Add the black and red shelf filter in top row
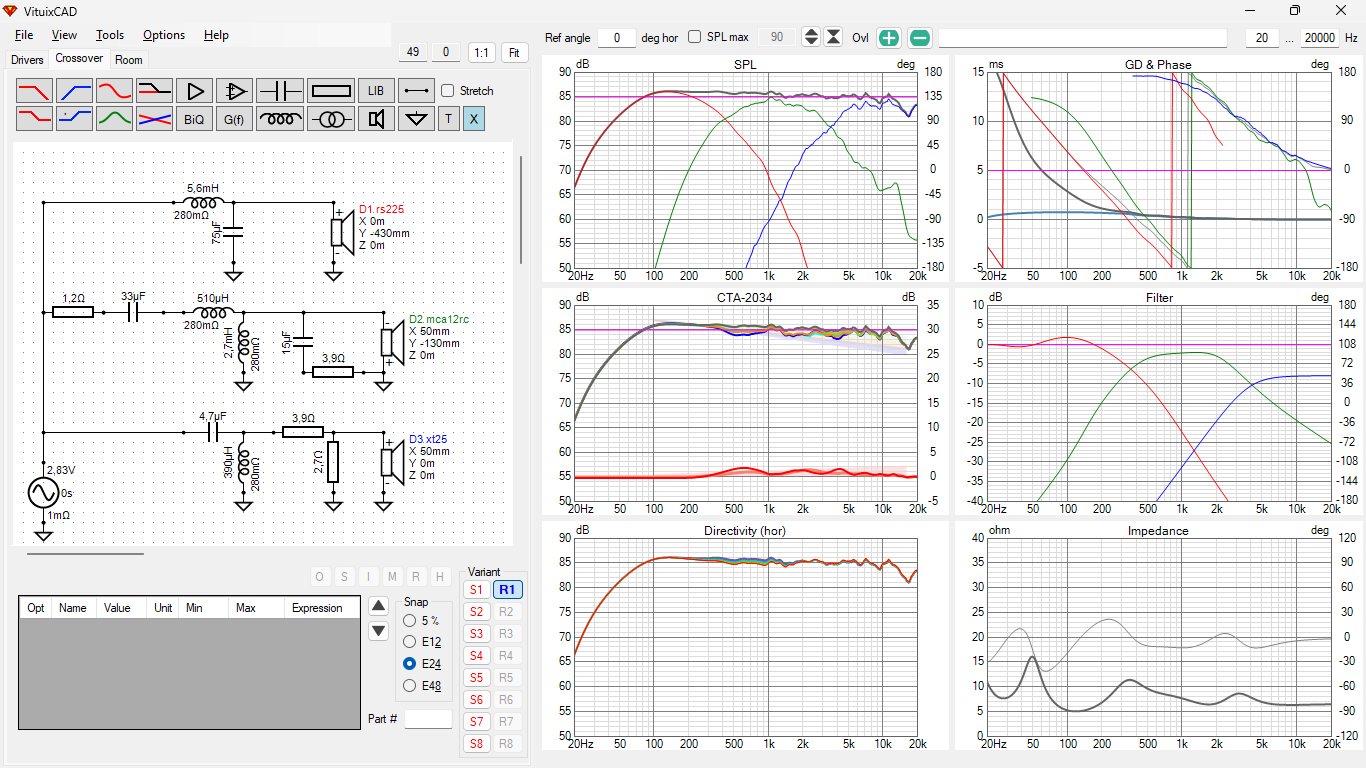 pyautogui.click(x=154, y=91)
